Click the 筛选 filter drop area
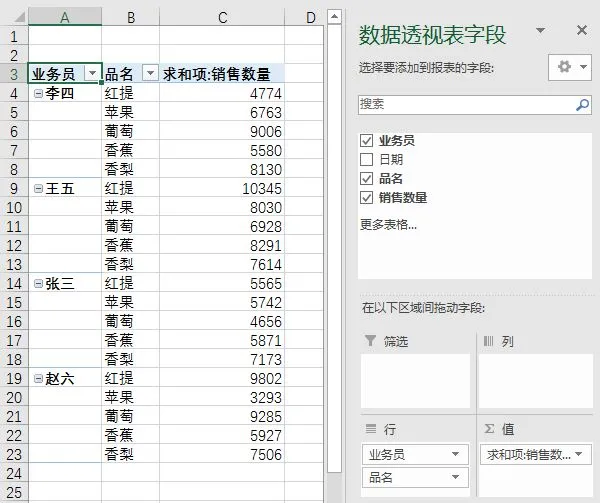 click(x=415, y=381)
